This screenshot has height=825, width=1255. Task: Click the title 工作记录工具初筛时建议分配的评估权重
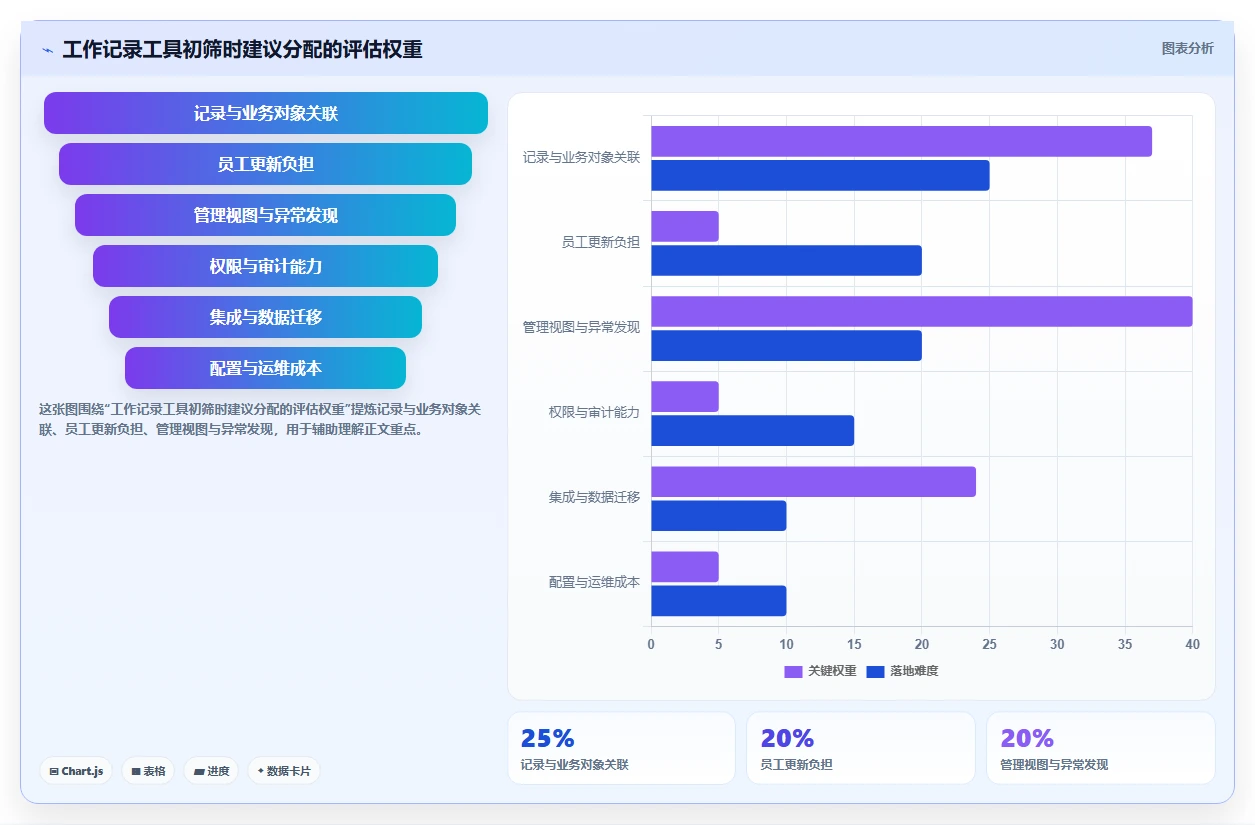[243, 49]
